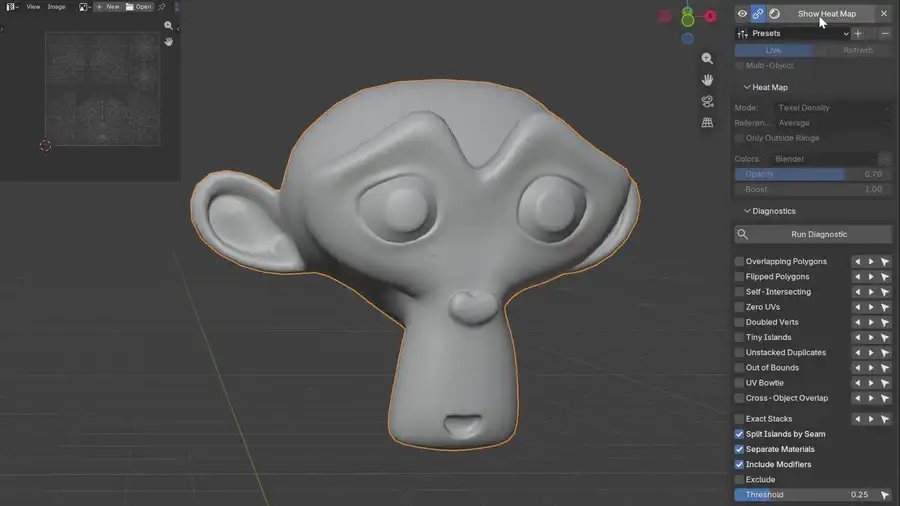Screen dimensions: 900x506
Task: Click the red X axis on gizmo
Action: click(x=711, y=16)
